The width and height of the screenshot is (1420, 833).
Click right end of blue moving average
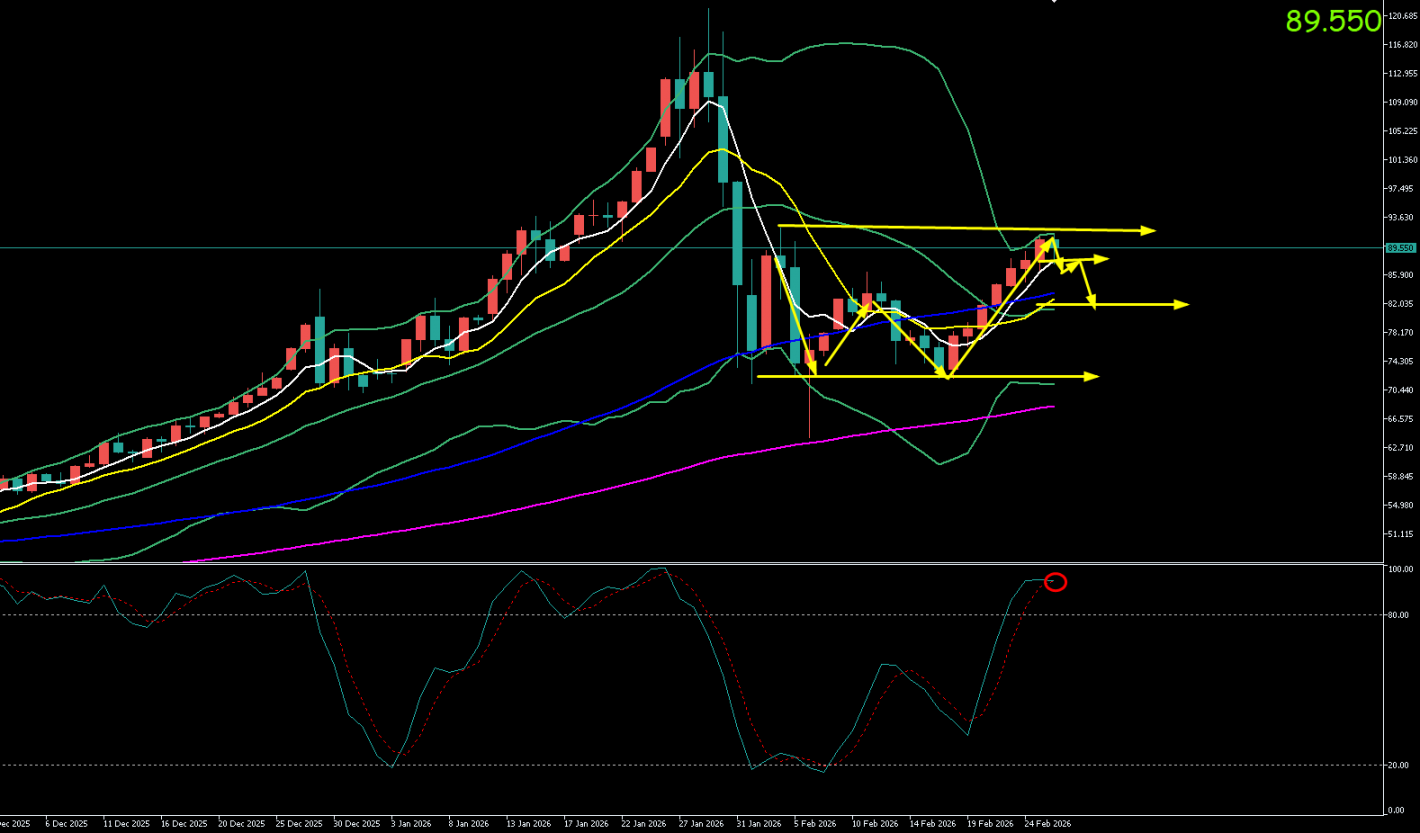(x=1053, y=294)
